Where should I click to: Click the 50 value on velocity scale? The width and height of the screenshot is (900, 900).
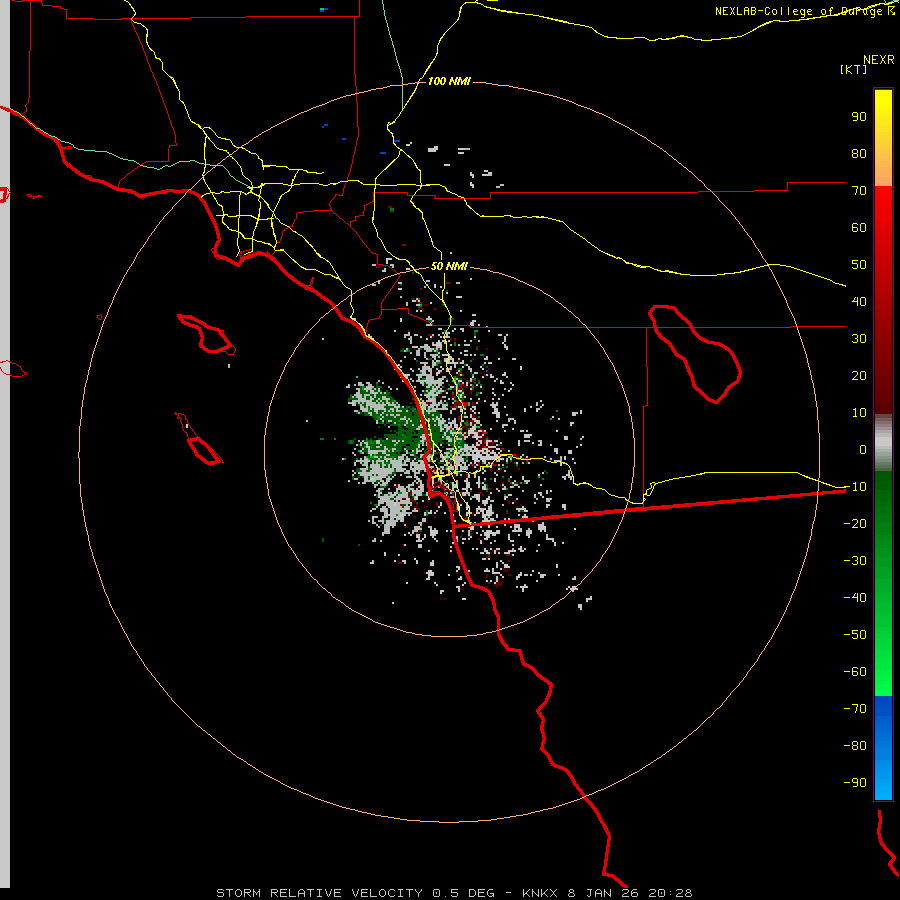tap(859, 265)
